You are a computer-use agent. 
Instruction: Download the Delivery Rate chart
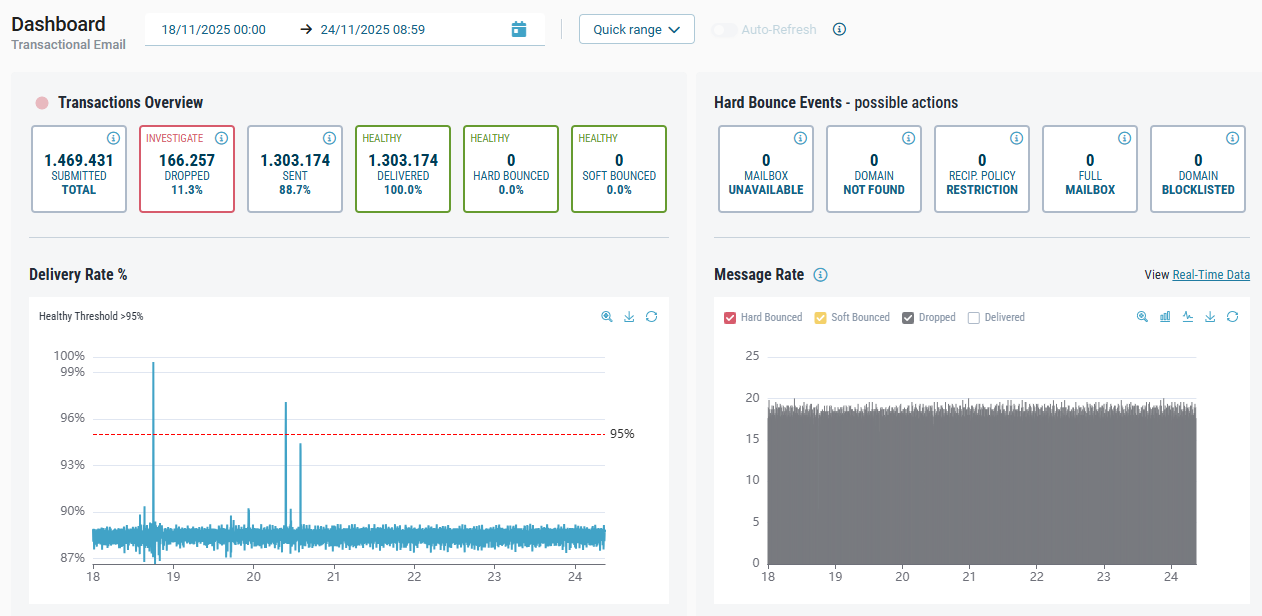click(x=629, y=317)
